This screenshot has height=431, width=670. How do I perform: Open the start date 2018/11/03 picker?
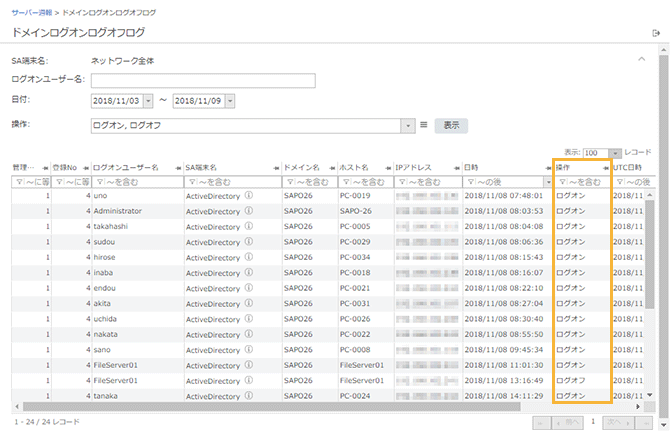point(149,100)
